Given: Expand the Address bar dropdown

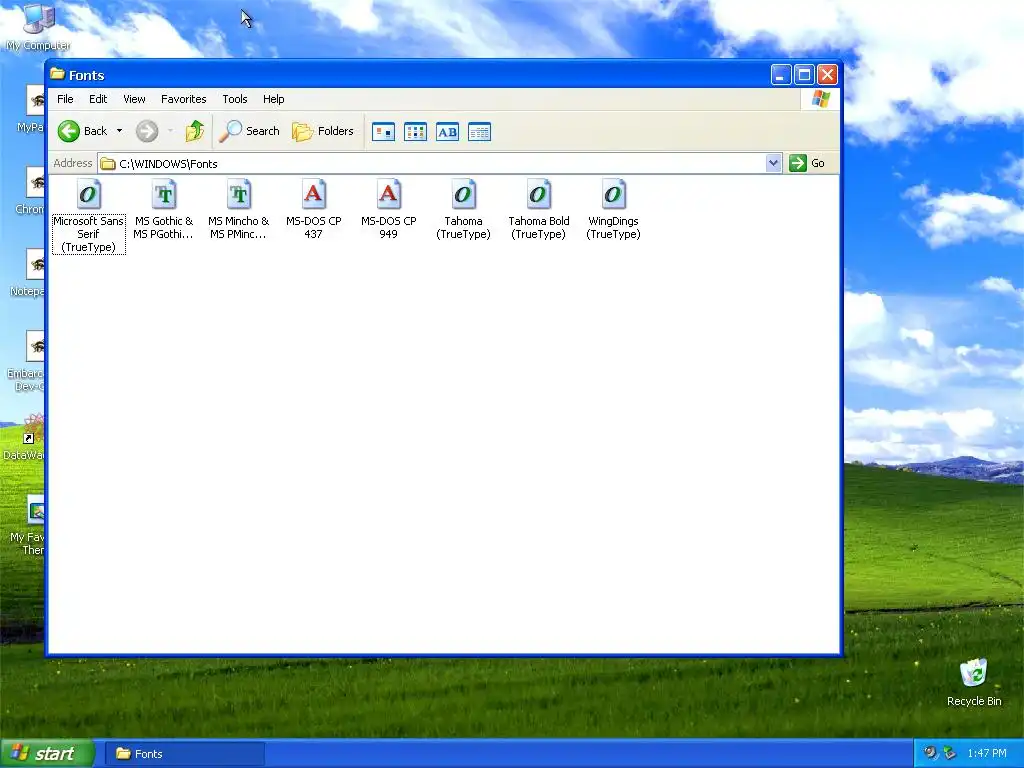Looking at the screenshot, I should click(x=773, y=163).
